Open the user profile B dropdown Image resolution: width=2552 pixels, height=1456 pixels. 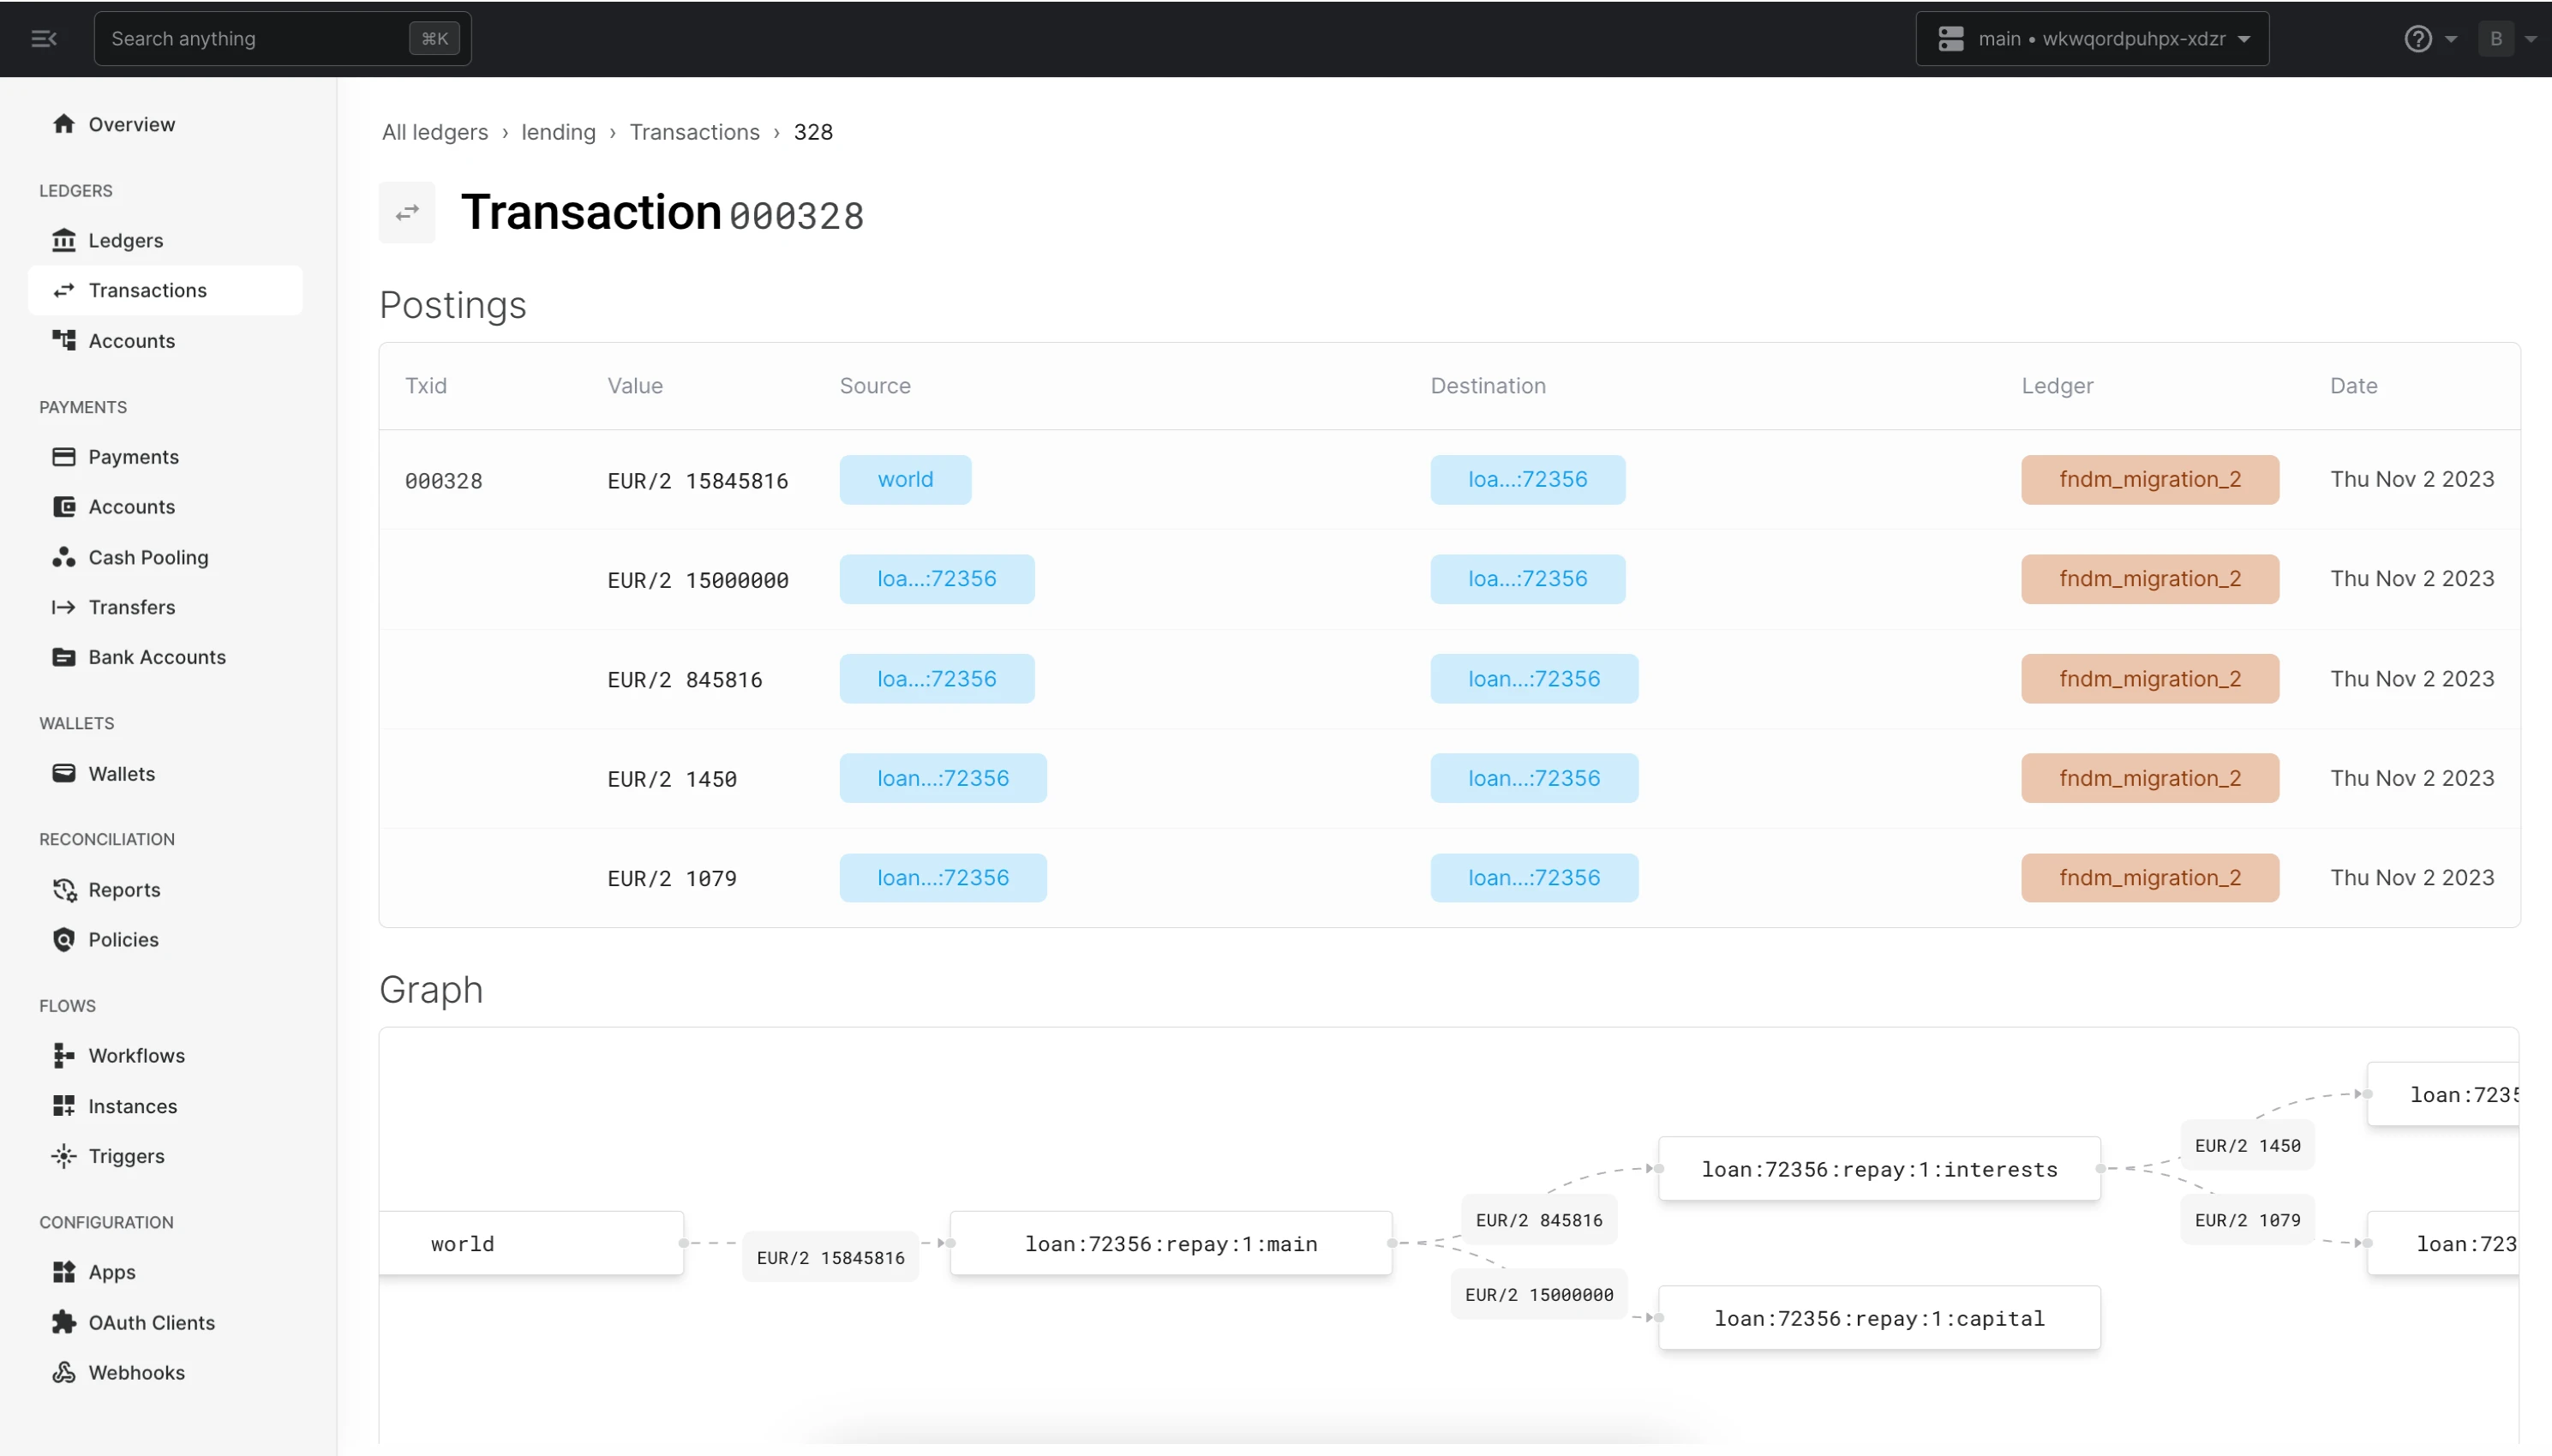[x=2508, y=39]
